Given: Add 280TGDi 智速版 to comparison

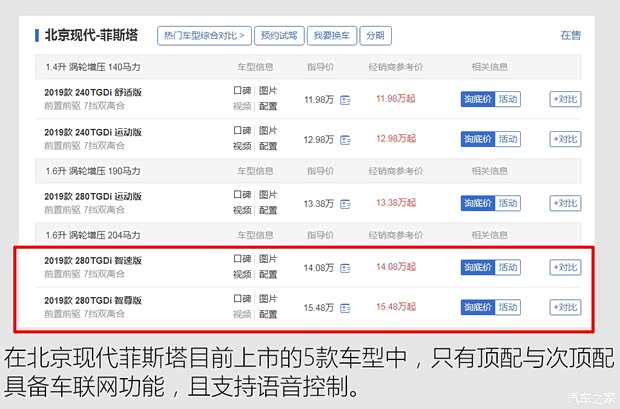Looking at the screenshot, I should coord(565,267).
